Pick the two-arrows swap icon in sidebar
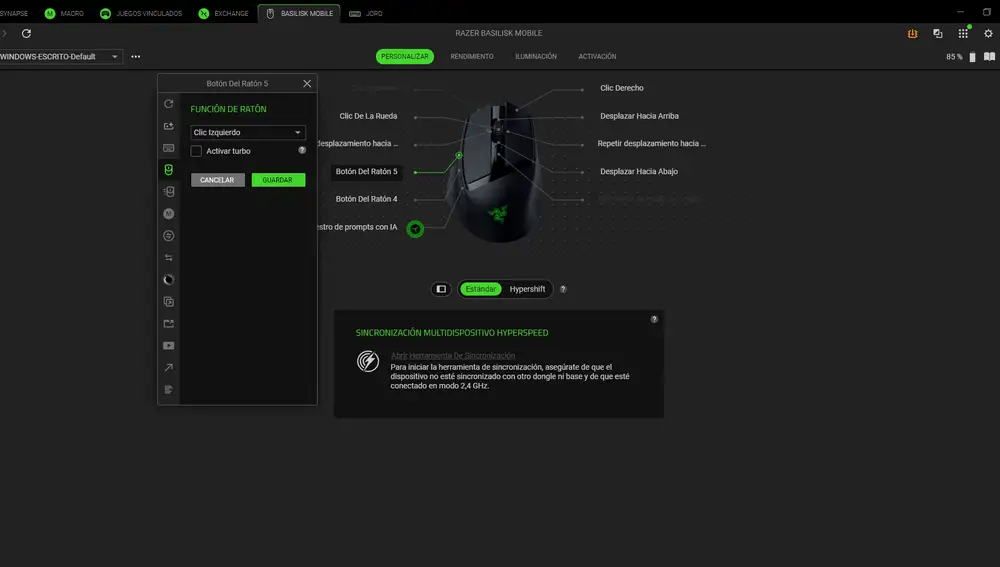This screenshot has width=1000, height=567. tap(168, 258)
